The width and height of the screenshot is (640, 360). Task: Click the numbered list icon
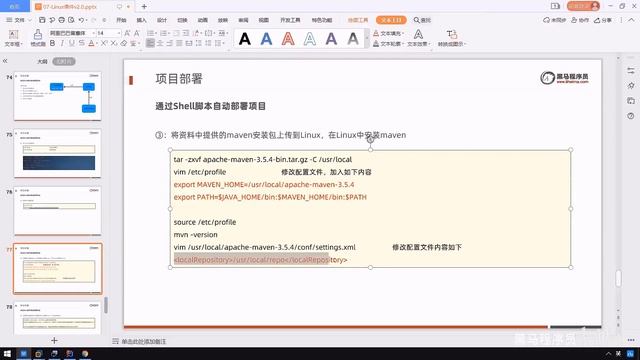click(163, 33)
